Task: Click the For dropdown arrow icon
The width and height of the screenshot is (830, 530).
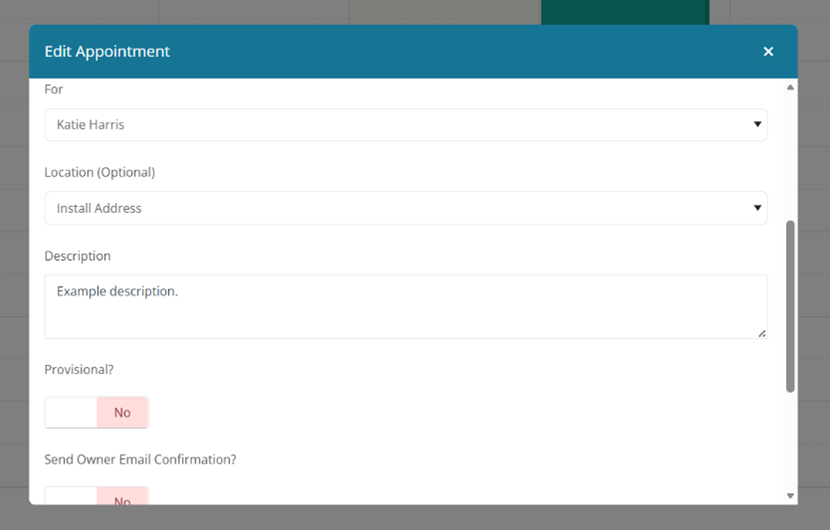Action: (x=756, y=125)
